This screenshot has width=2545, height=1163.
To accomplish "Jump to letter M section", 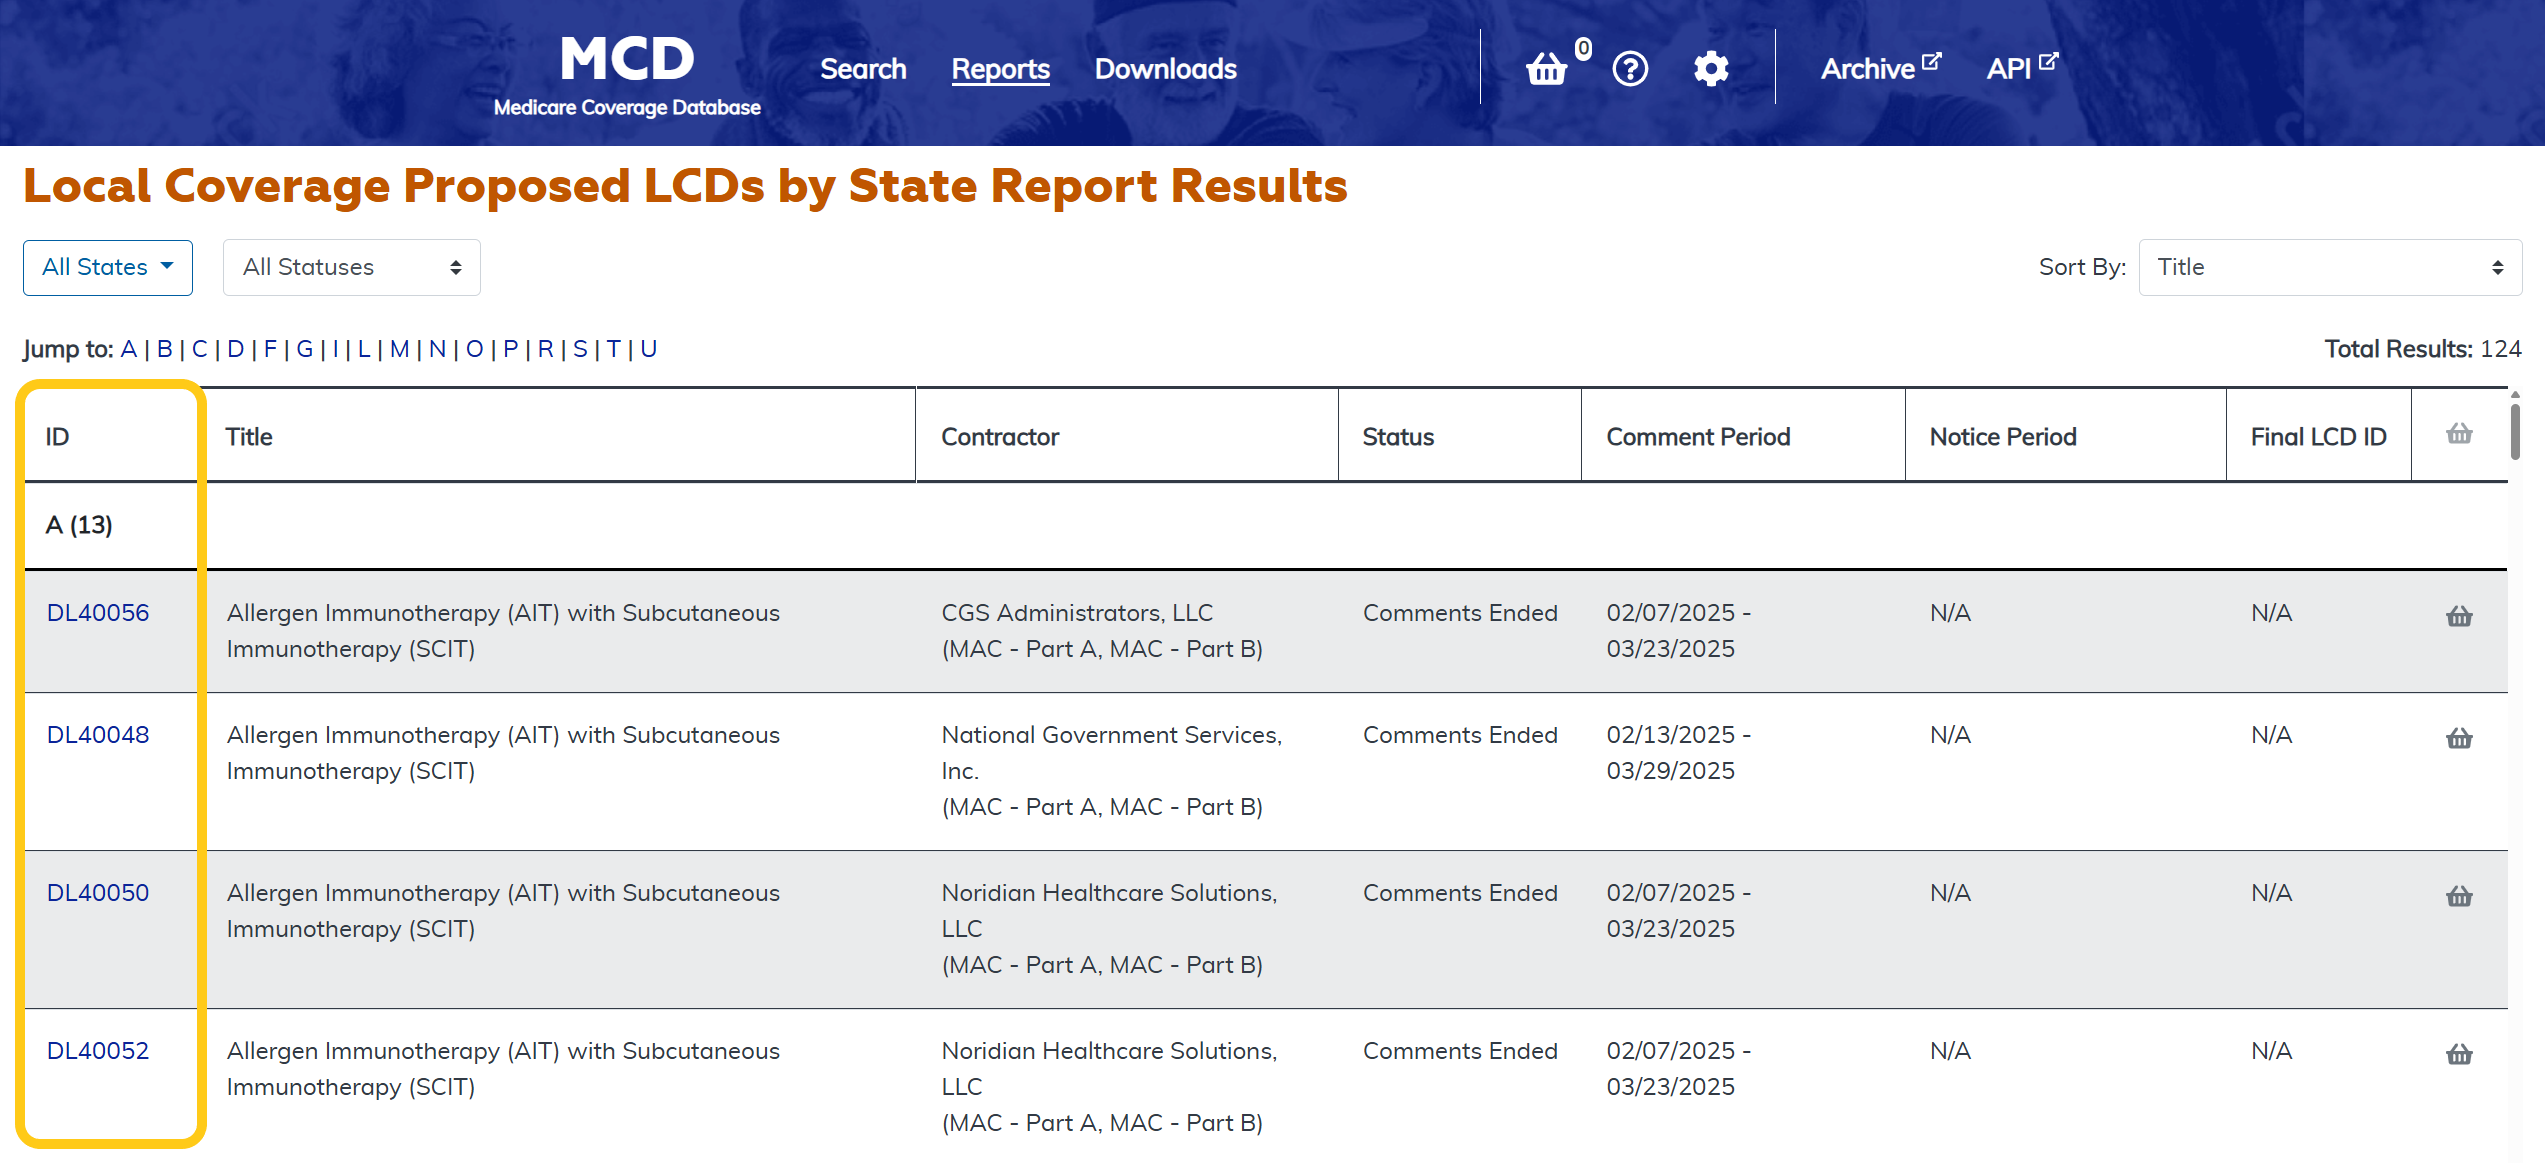I will [399, 349].
